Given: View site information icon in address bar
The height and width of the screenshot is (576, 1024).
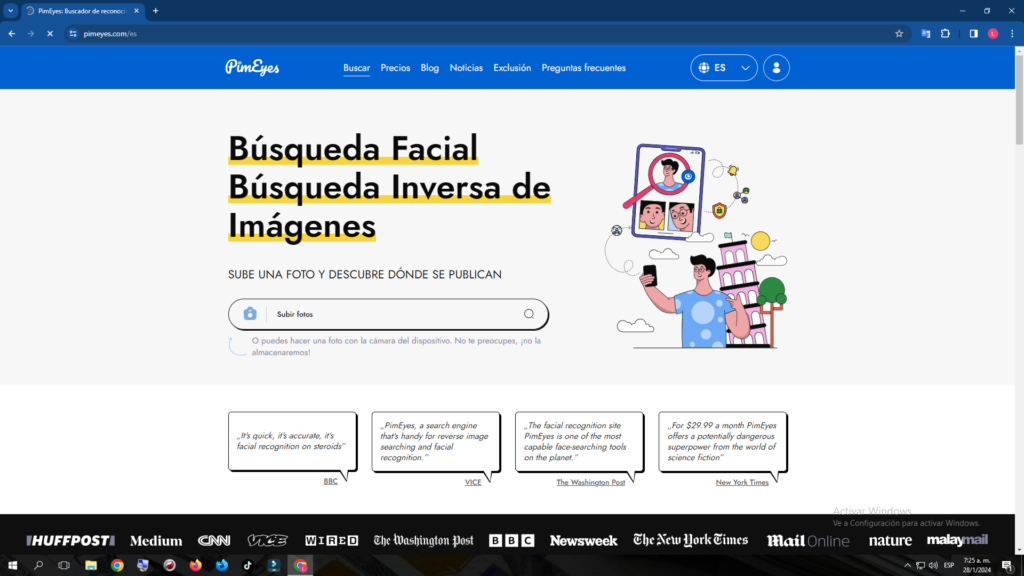Looking at the screenshot, I should [x=73, y=33].
